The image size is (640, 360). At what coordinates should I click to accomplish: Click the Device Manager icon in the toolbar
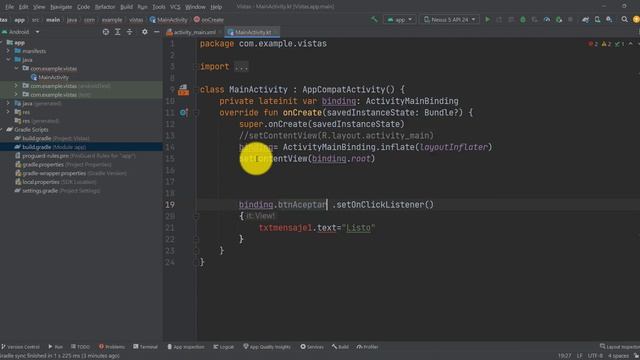tap(597, 20)
